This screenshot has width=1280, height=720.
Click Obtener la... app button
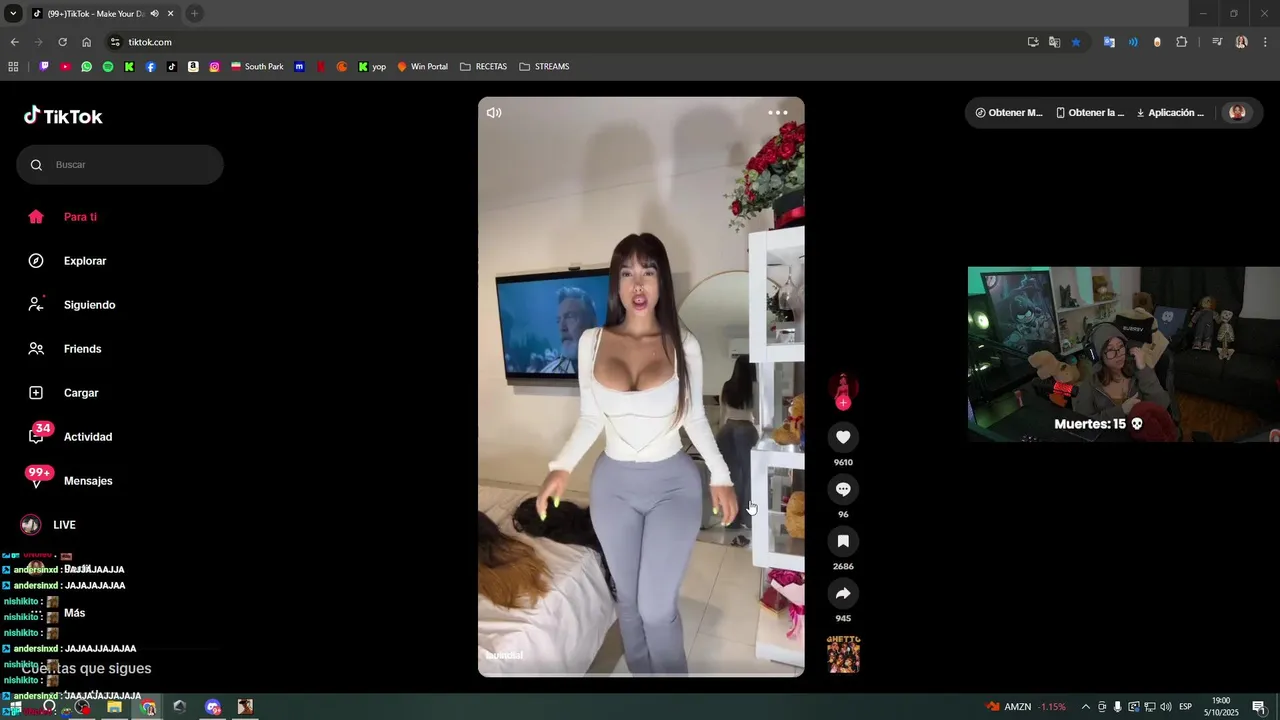[1090, 113]
